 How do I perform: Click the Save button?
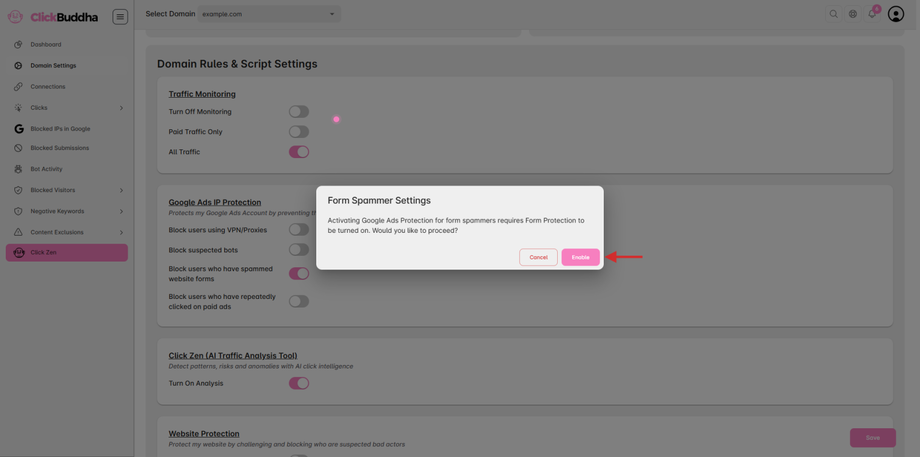(x=872, y=438)
